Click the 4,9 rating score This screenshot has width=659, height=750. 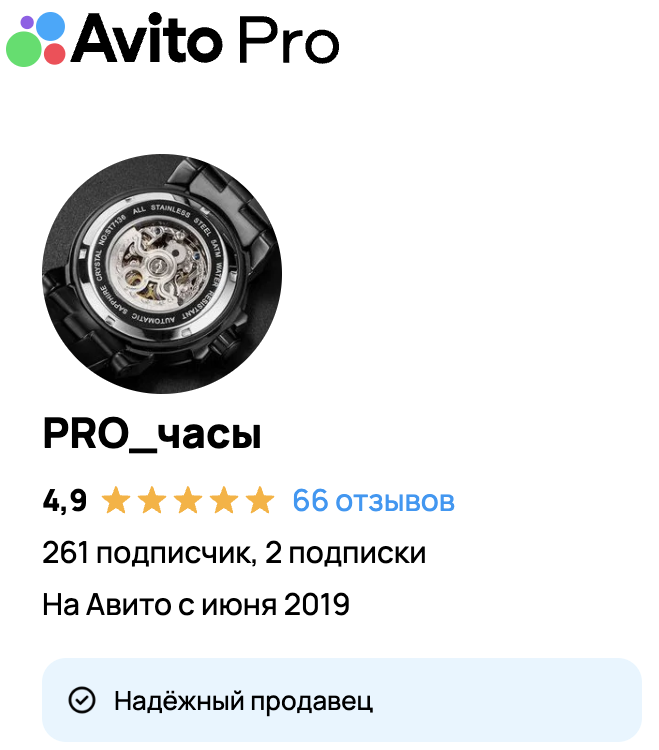click(x=65, y=501)
